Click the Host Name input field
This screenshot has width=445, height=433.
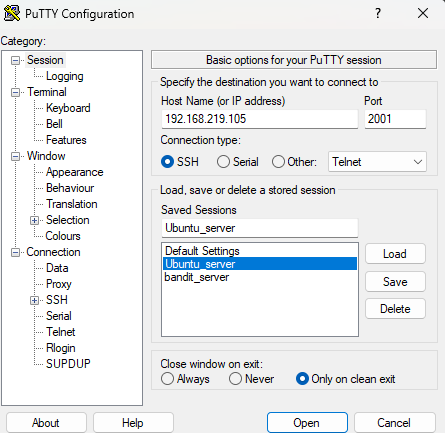(x=260, y=119)
